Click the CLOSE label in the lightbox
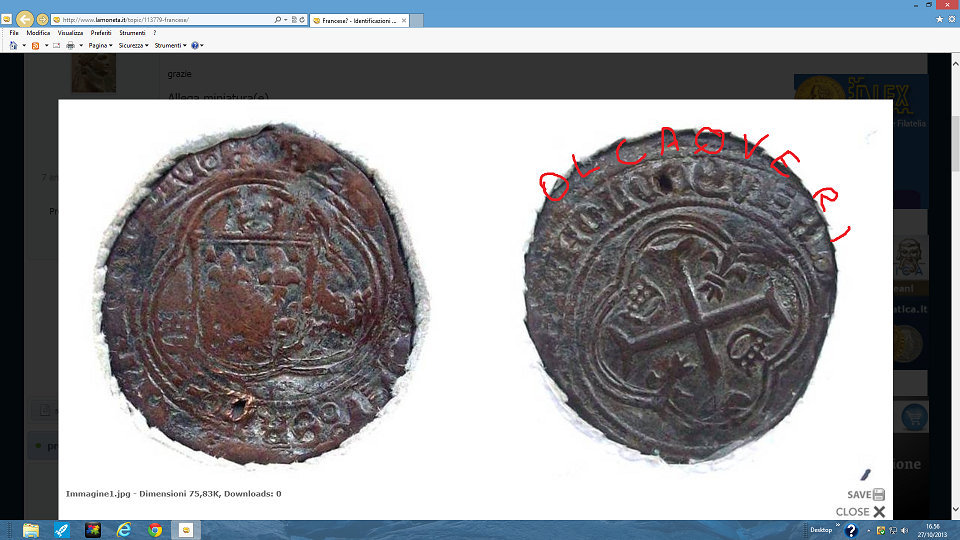Image resolution: width=960 pixels, height=540 pixels. (852, 512)
